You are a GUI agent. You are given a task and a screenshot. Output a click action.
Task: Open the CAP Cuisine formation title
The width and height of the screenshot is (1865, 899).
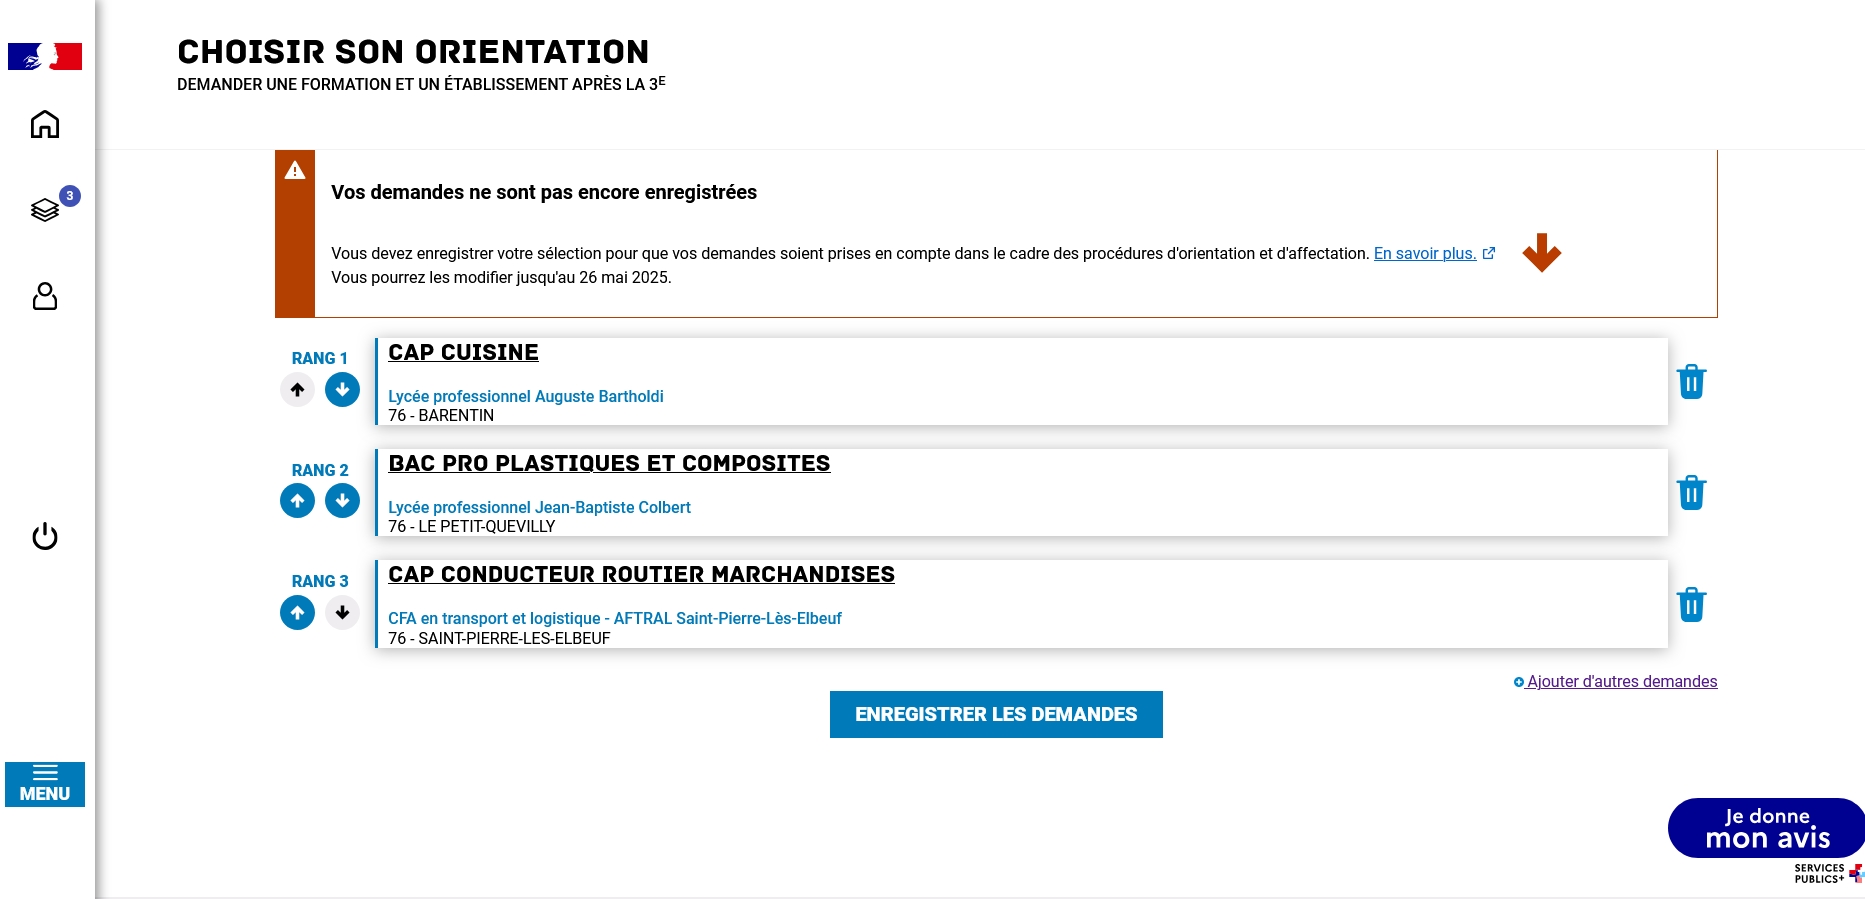(463, 353)
